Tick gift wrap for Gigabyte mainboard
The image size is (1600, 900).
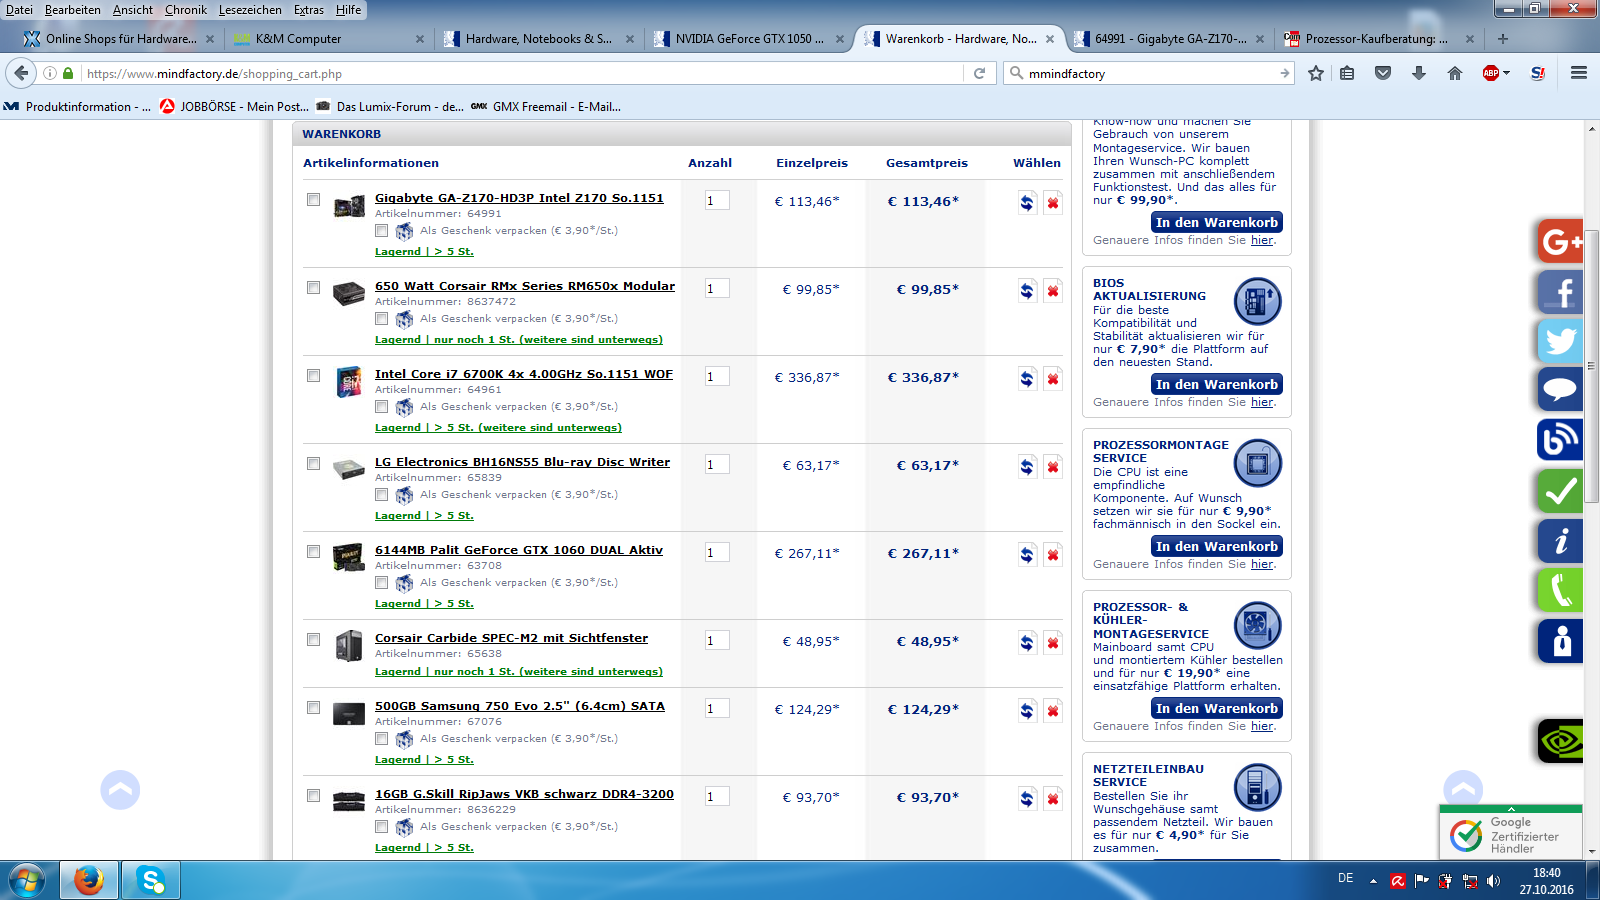click(381, 231)
